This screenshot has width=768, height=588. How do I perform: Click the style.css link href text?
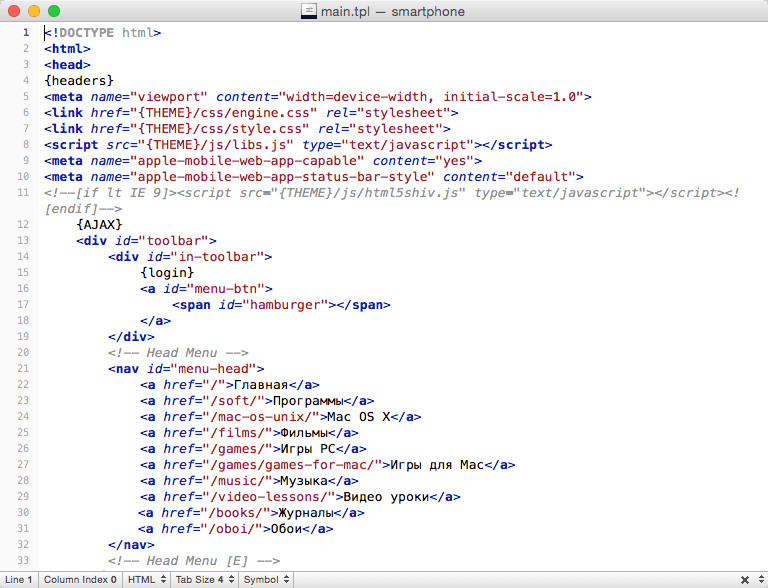pos(219,129)
